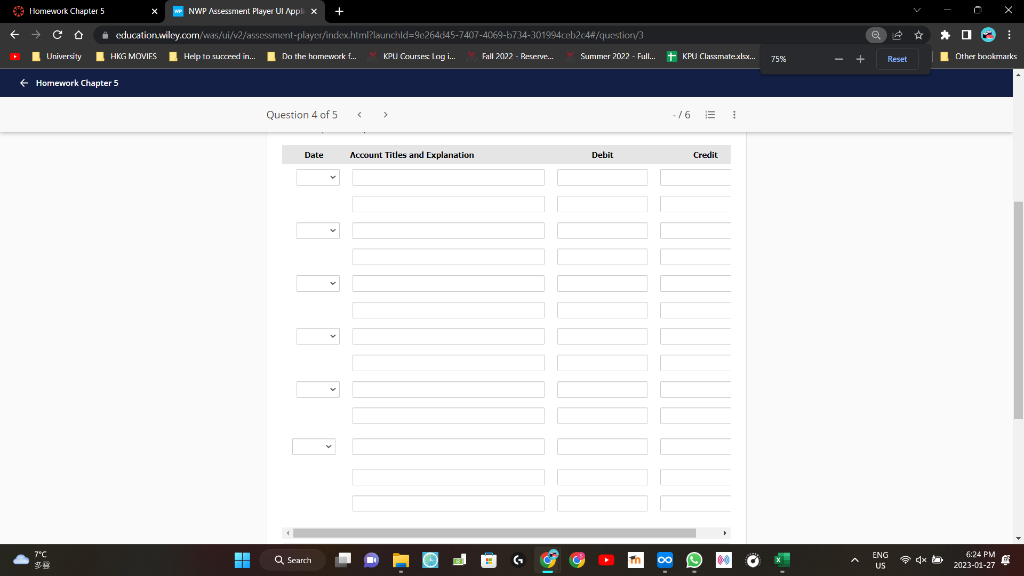Open 'Help to succeed in...' bookmark folder

click(x=212, y=56)
